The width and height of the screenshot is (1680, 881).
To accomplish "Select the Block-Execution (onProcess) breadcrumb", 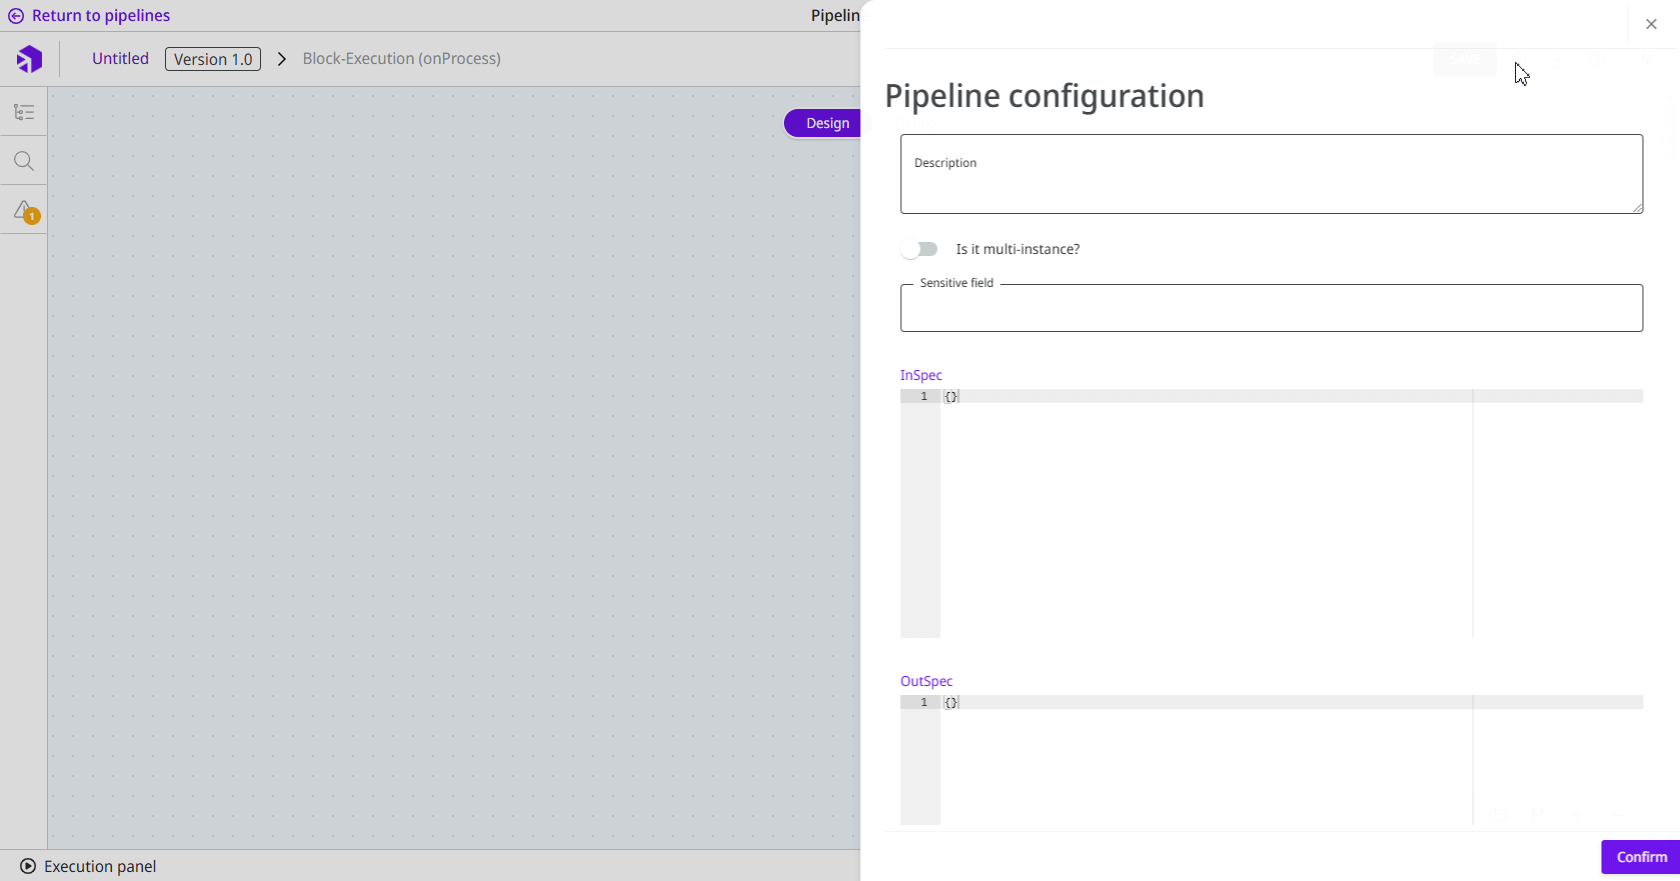I will click(x=402, y=59).
